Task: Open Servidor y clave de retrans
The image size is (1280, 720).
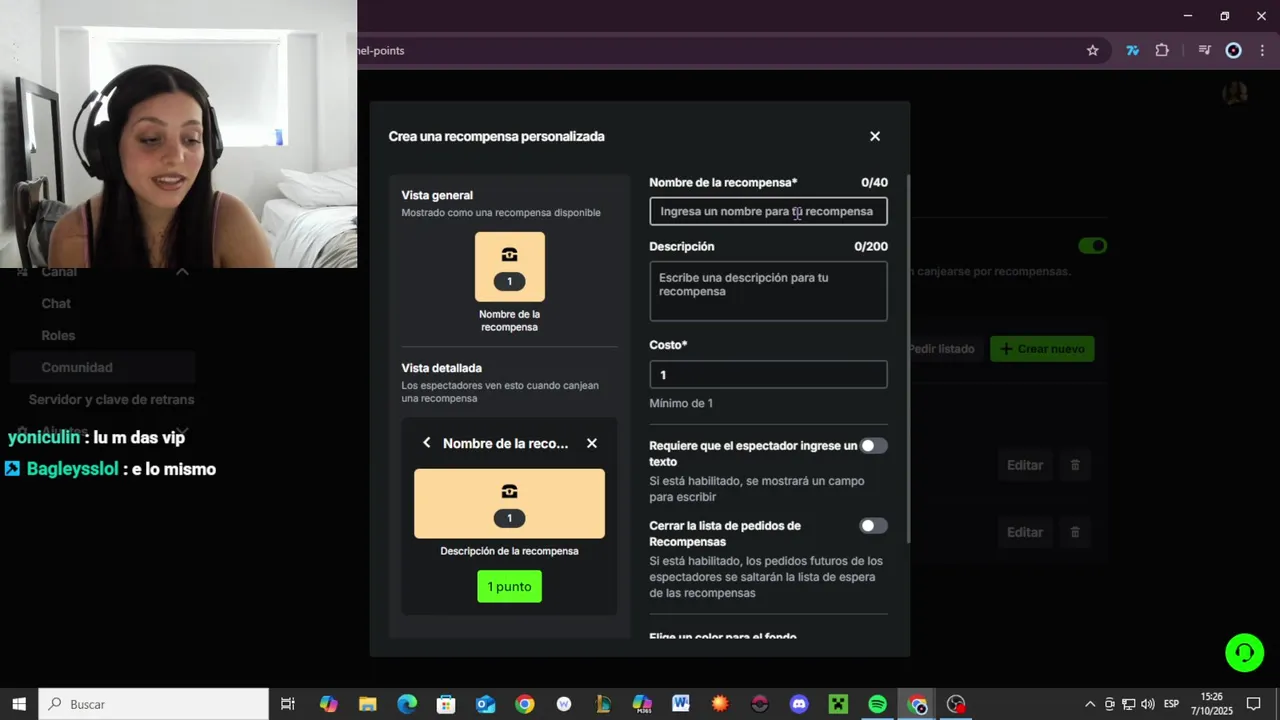Action: (x=111, y=399)
